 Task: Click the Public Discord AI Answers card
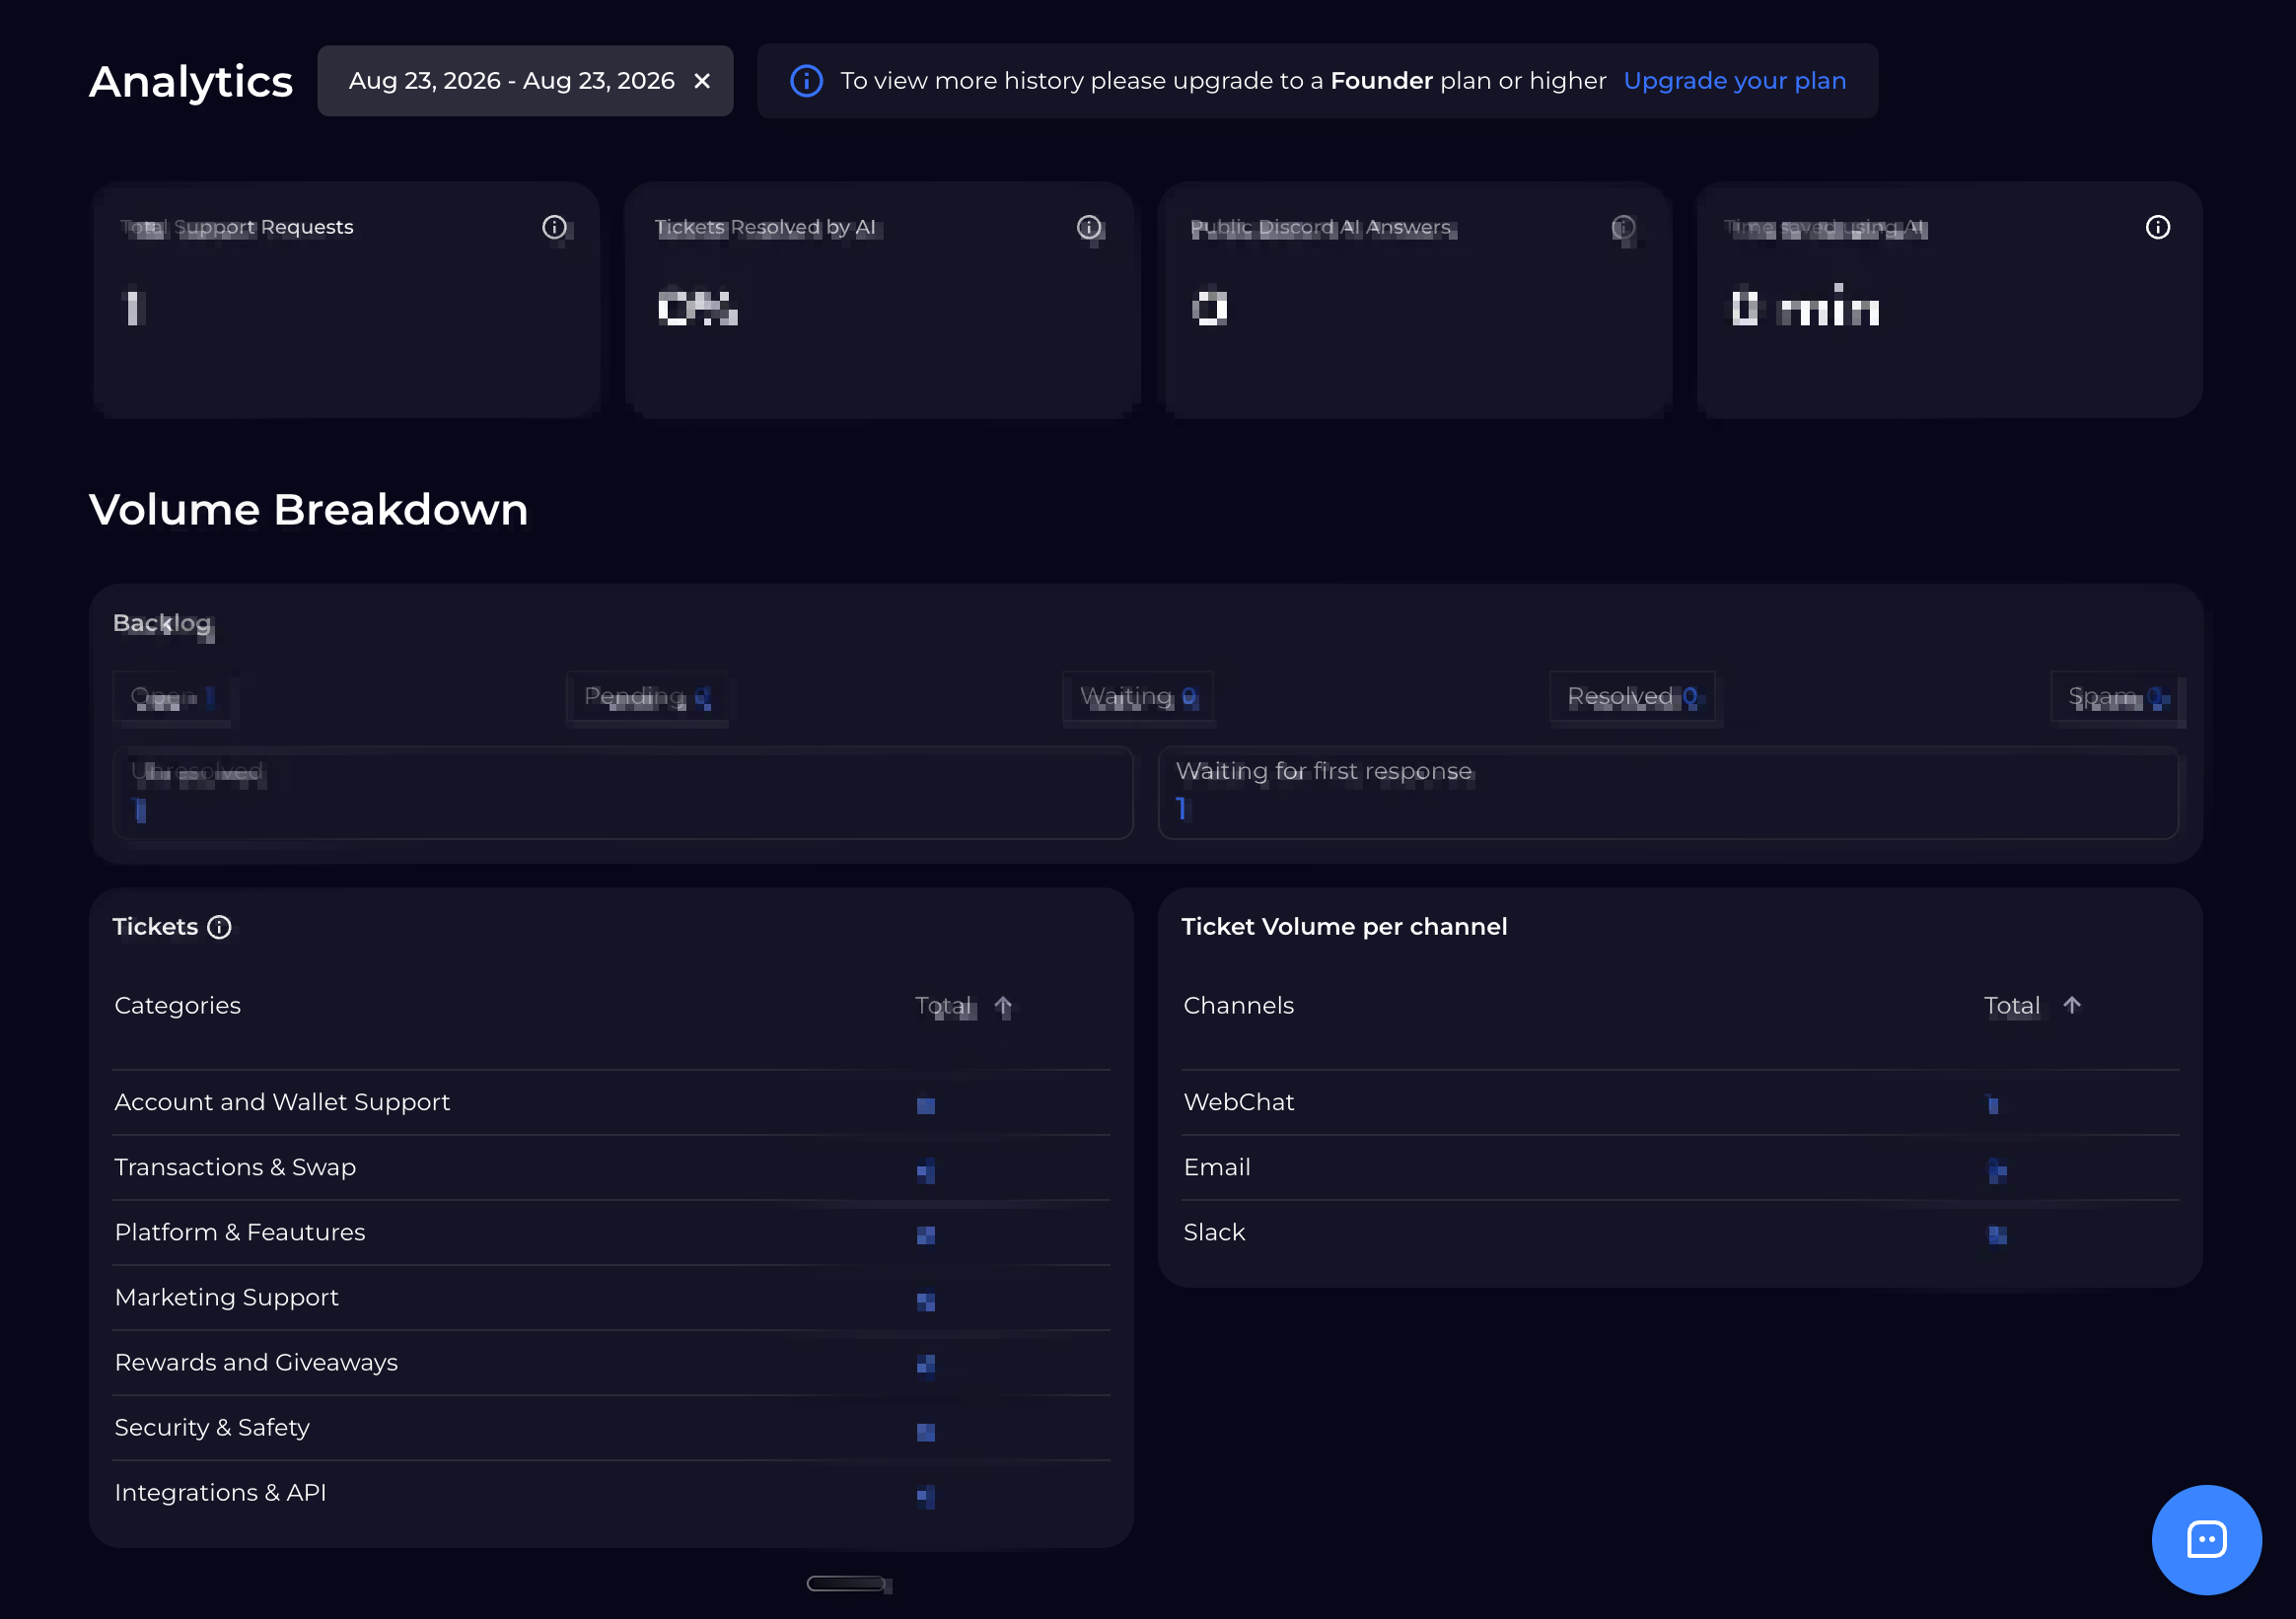(x=1414, y=300)
